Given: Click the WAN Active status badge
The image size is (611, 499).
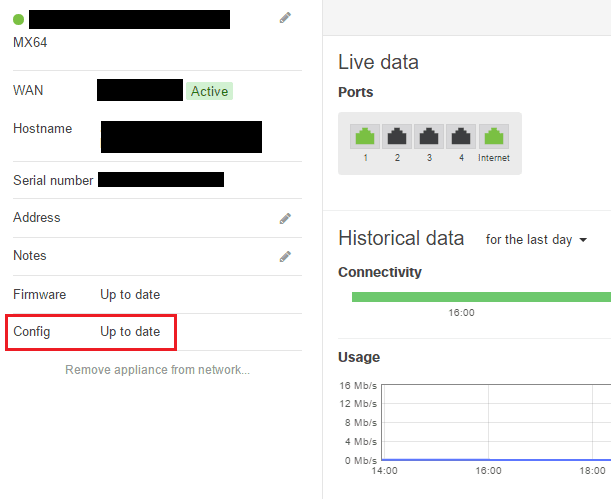Looking at the screenshot, I should tap(210, 91).
